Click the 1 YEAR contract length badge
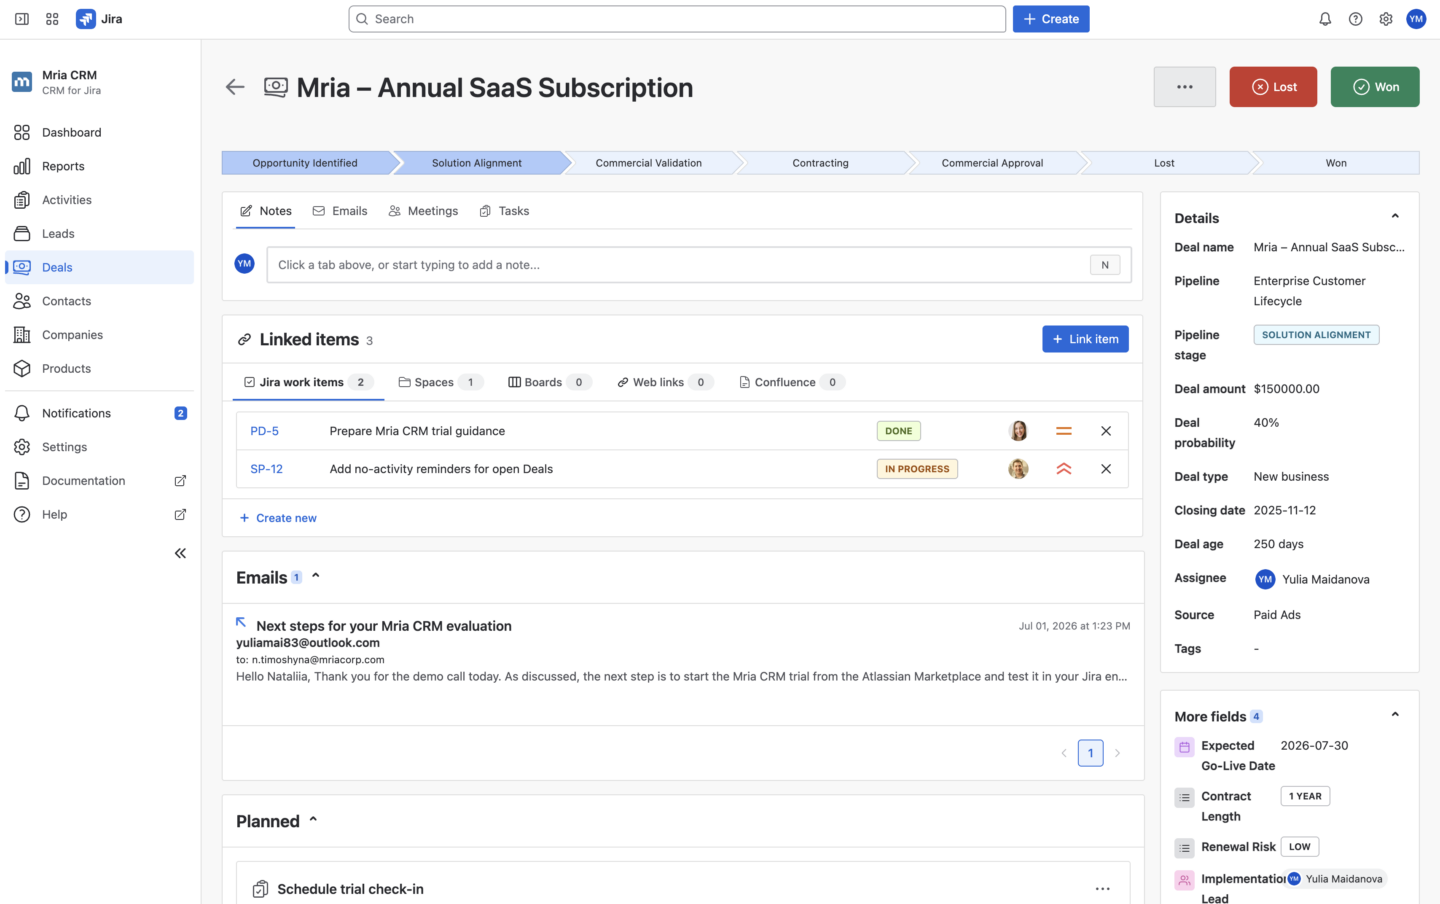Screen dimensions: 1440x904 (1305, 796)
